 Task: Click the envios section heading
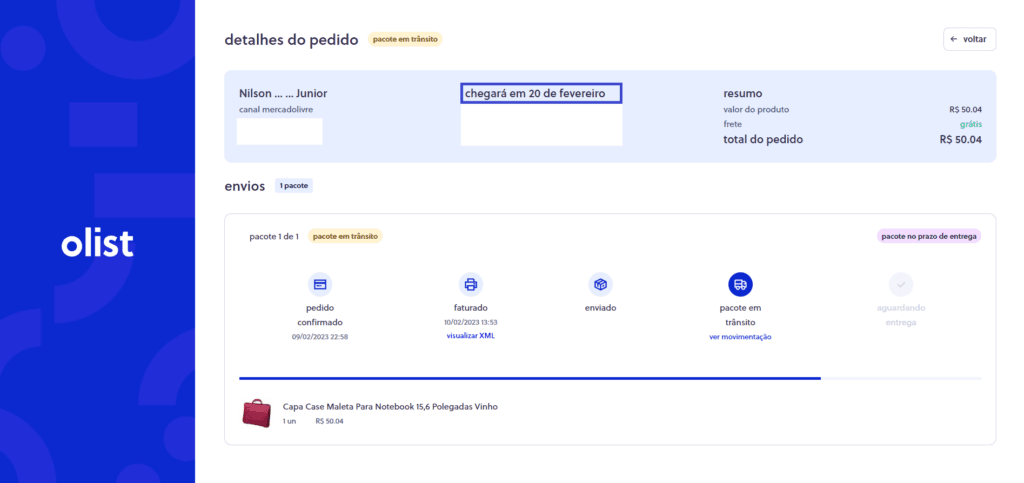(244, 187)
